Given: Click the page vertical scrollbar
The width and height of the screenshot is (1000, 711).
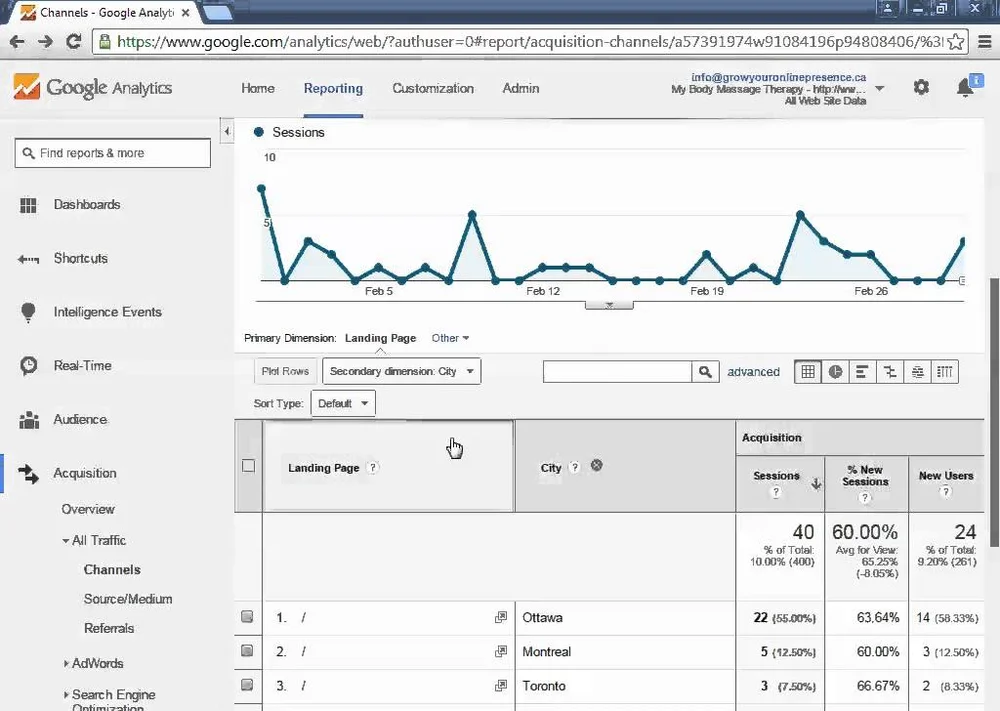Looking at the screenshot, I should [994, 411].
